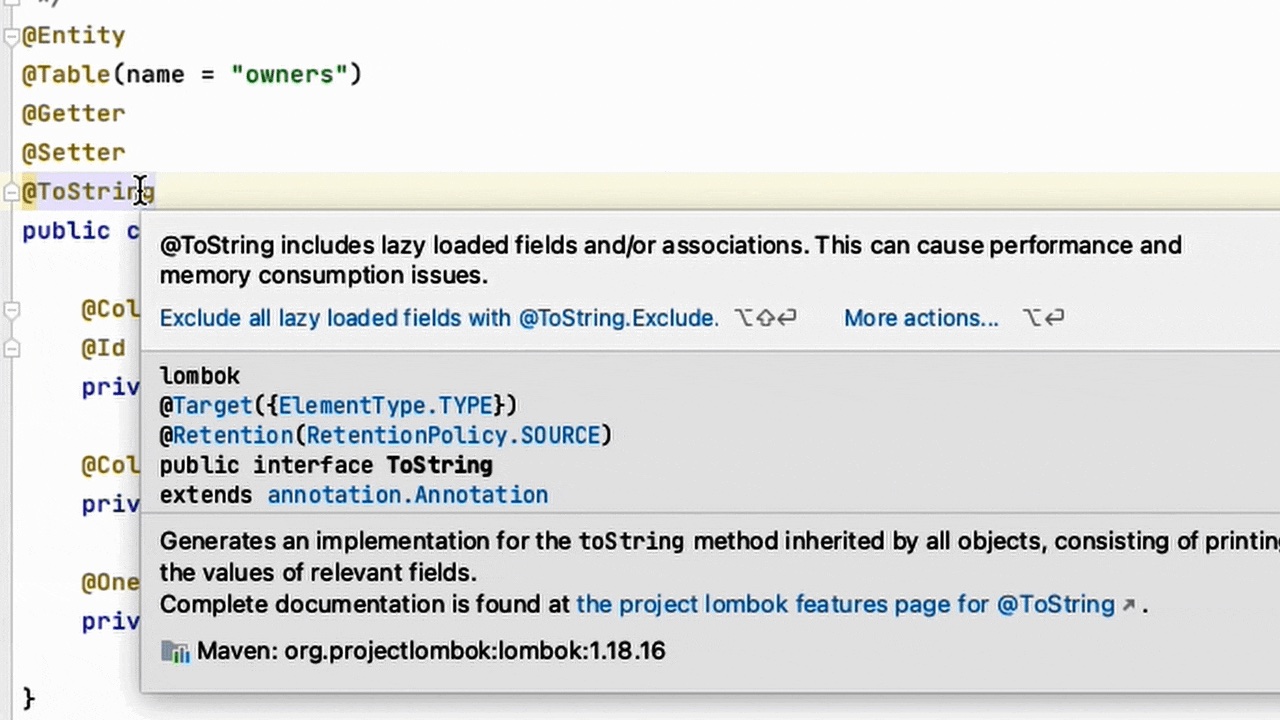Place cursor in the "owners" string
Image resolution: width=1280 pixels, height=720 pixels.
point(296,75)
